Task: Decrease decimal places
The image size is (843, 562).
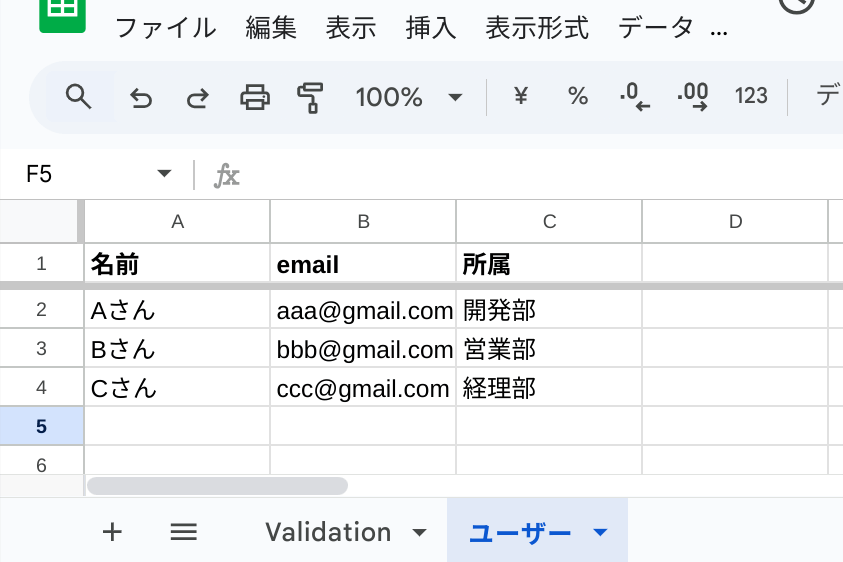Action: point(634,97)
